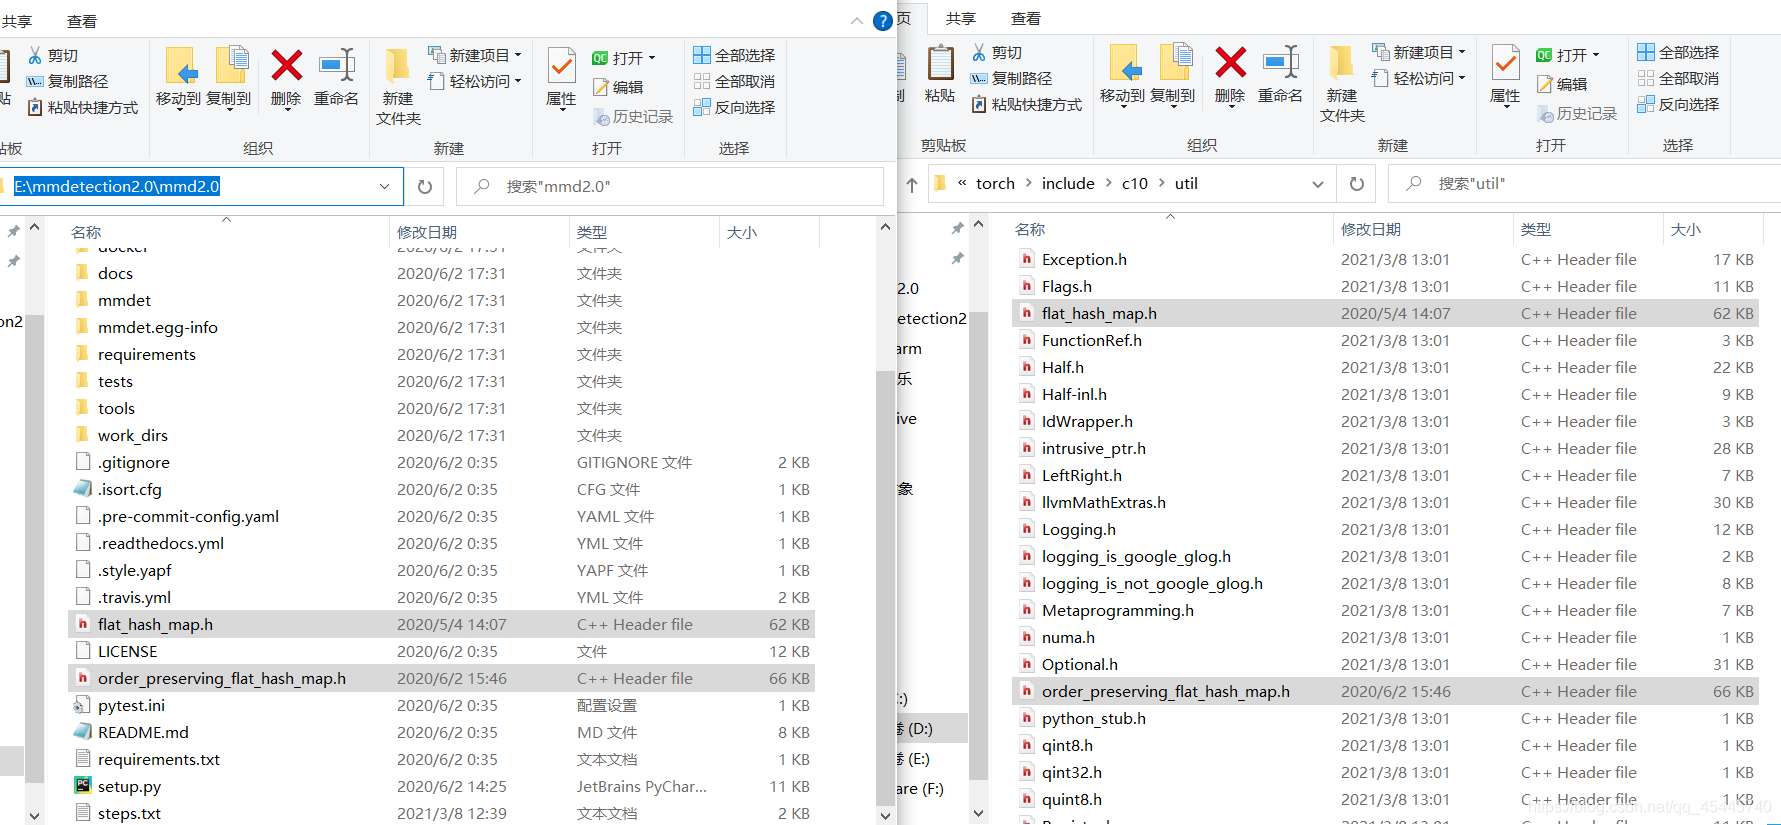Go up one level in right window
This screenshot has height=825, width=1781.
(x=912, y=184)
